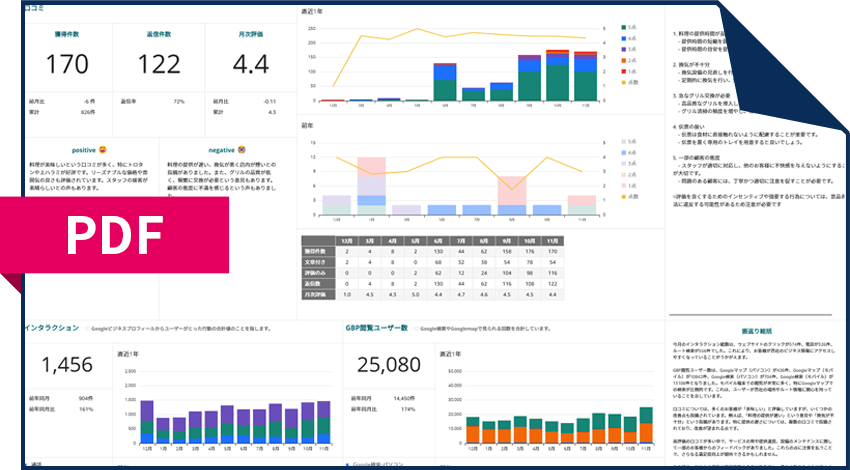Click the pink PDF badge
This screenshot has height=470, width=850.
point(115,234)
